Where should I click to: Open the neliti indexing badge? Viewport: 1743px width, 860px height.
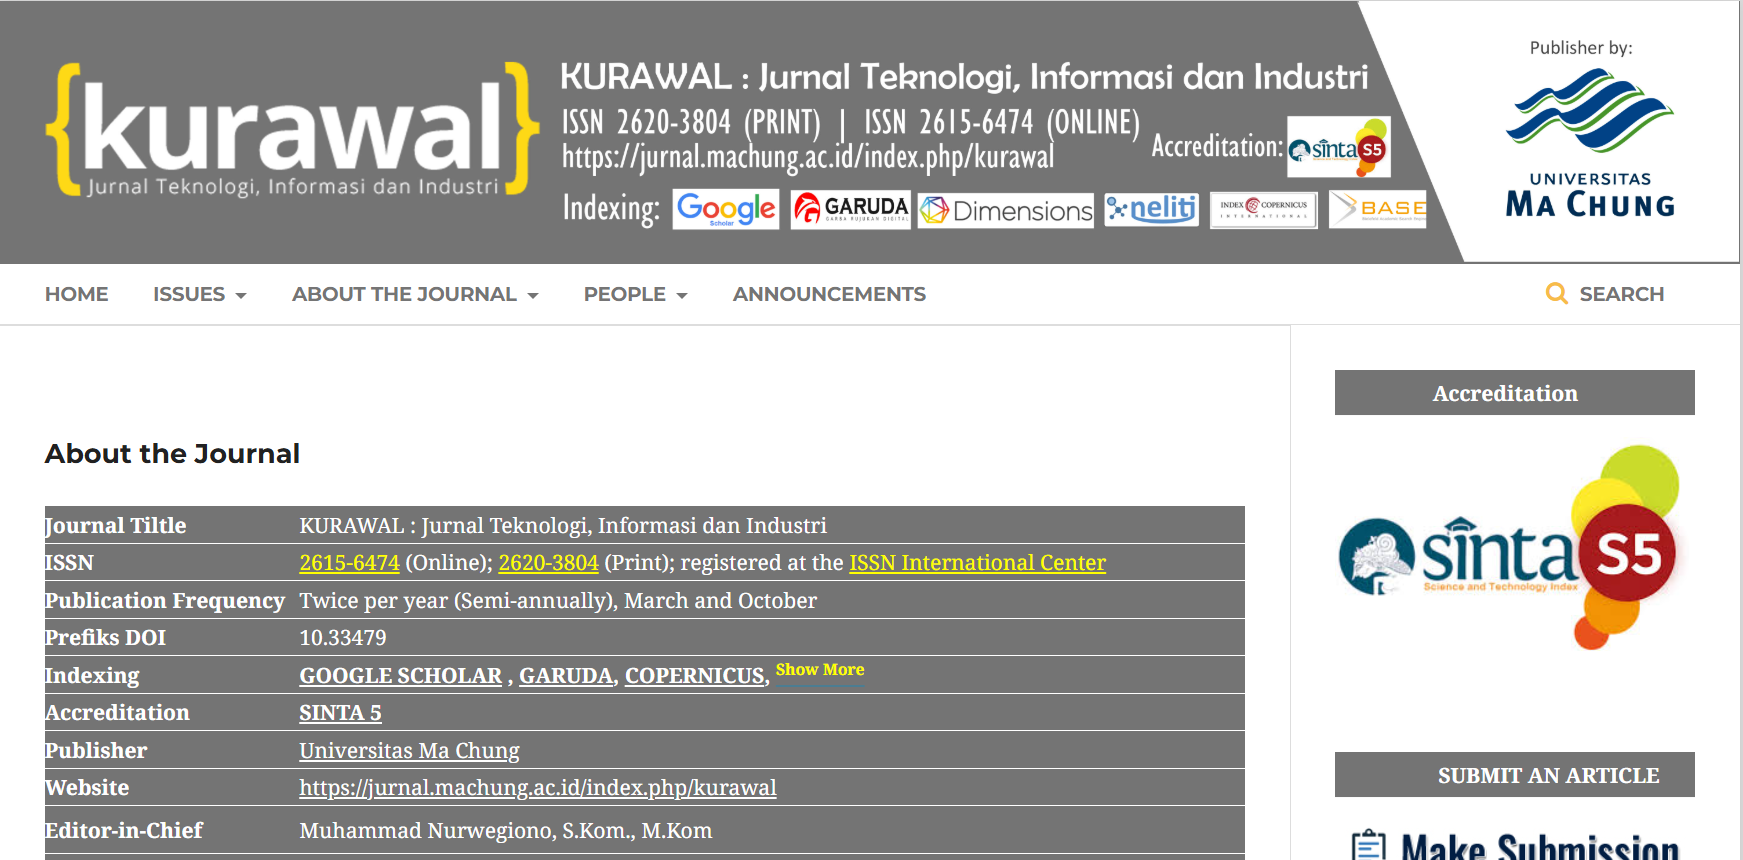[x=1152, y=209]
